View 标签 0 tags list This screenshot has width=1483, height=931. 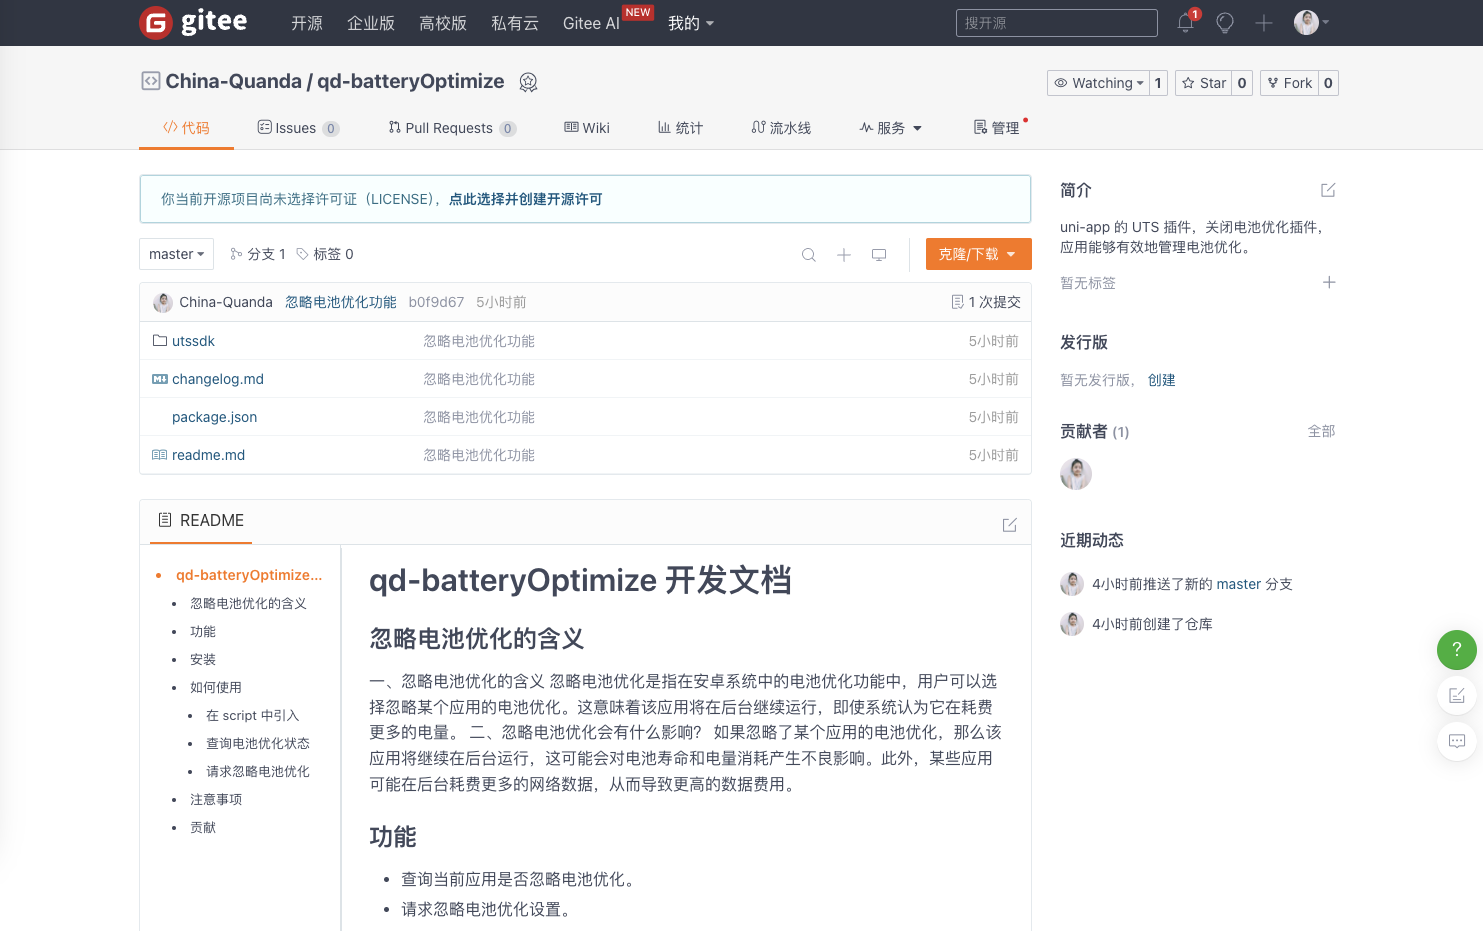click(x=325, y=254)
